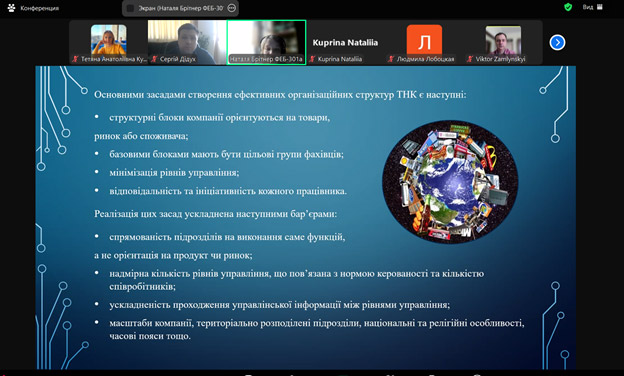
Task: Select Сергій Дідух video thumbnail
Action: pos(187,42)
